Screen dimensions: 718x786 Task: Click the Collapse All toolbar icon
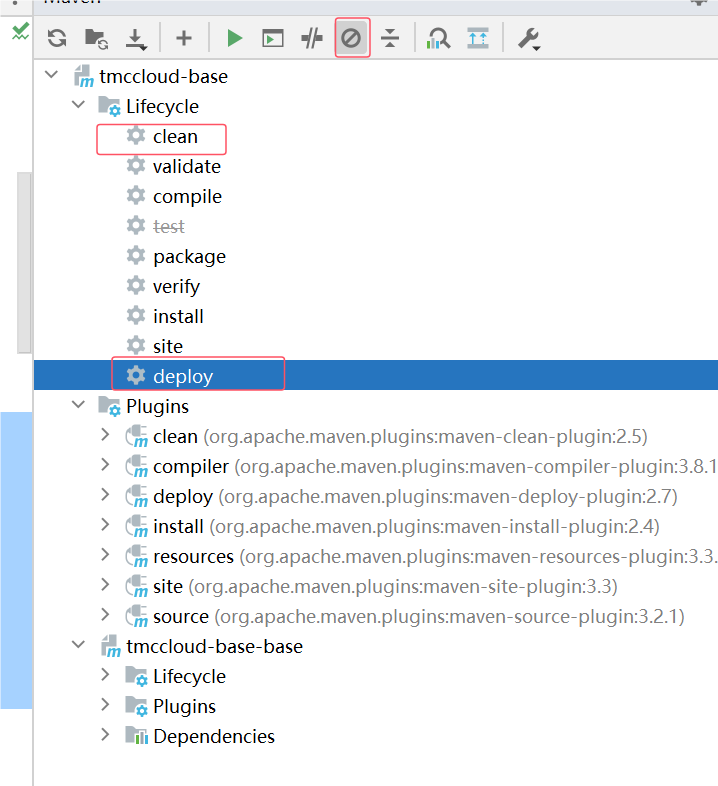coord(390,39)
